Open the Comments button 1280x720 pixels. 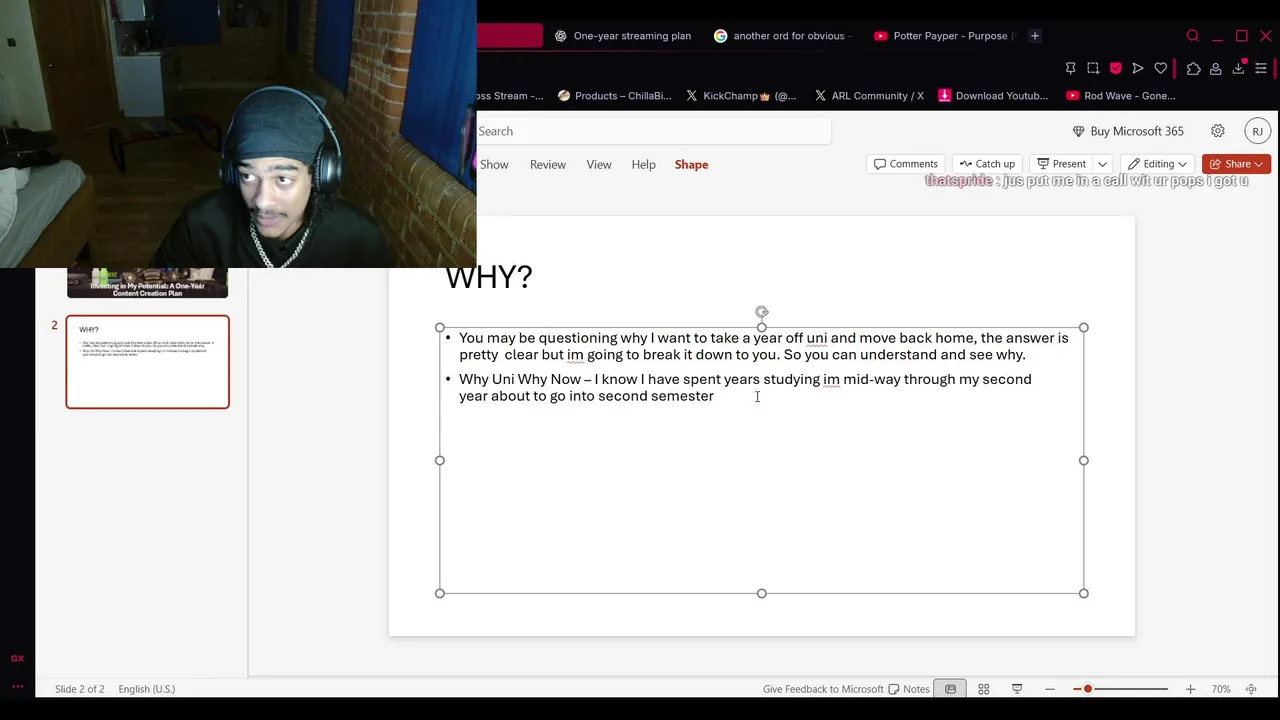(906, 164)
